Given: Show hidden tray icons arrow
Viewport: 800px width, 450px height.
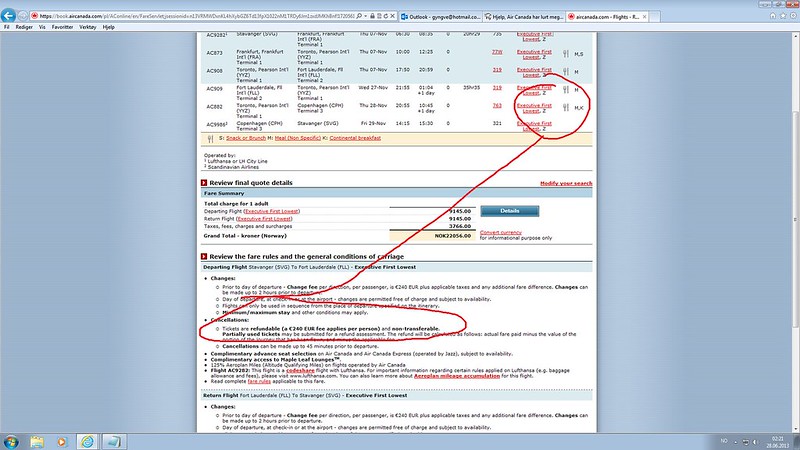Looking at the screenshot, I should click(x=735, y=442).
